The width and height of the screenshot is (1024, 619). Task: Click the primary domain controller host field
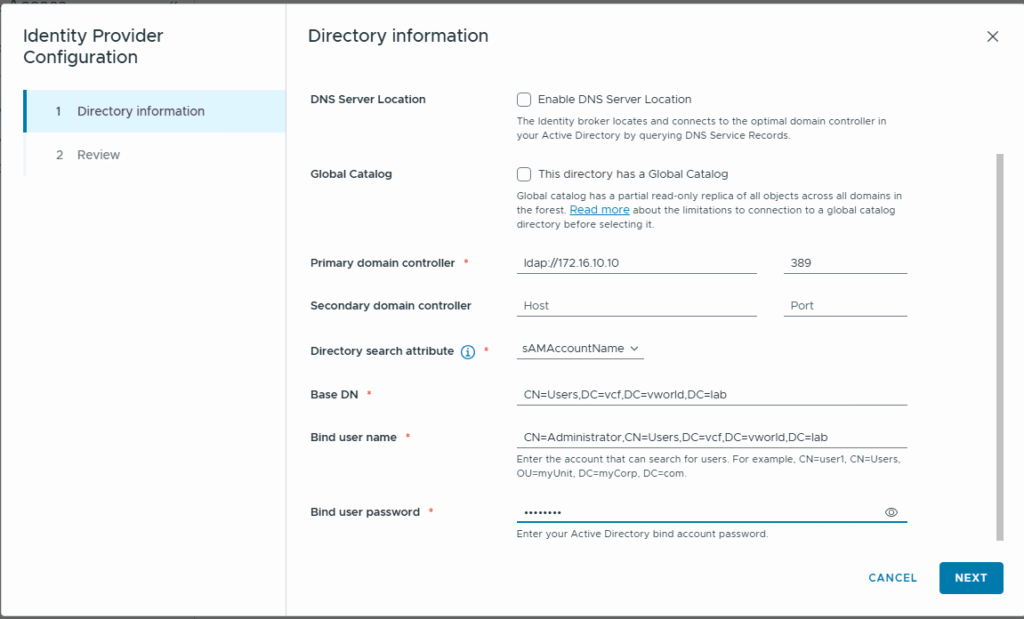(x=636, y=263)
